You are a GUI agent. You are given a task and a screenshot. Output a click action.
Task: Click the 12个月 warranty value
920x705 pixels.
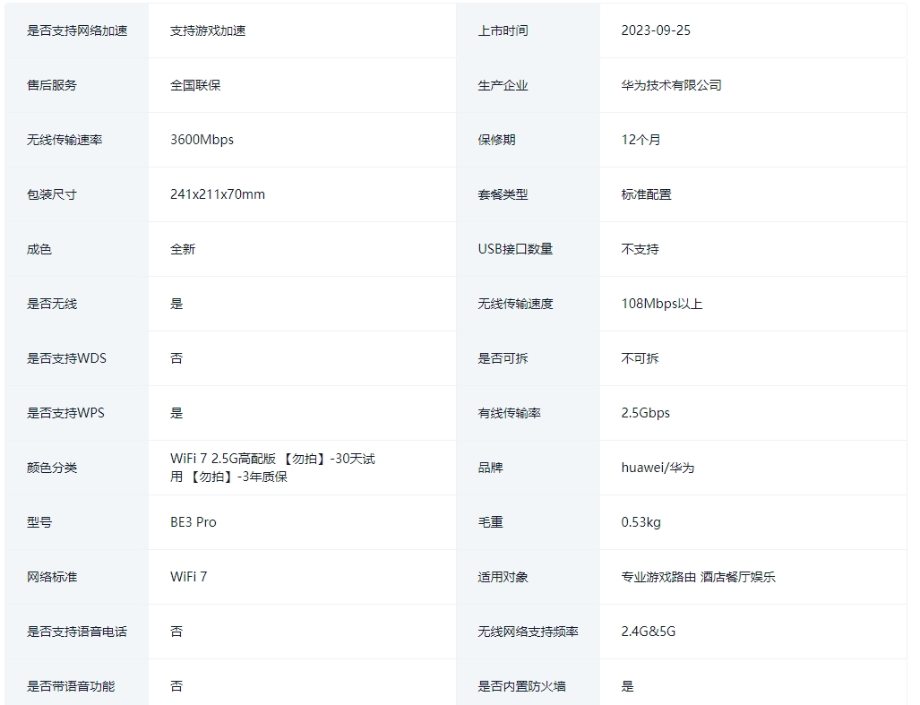[x=640, y=140]
